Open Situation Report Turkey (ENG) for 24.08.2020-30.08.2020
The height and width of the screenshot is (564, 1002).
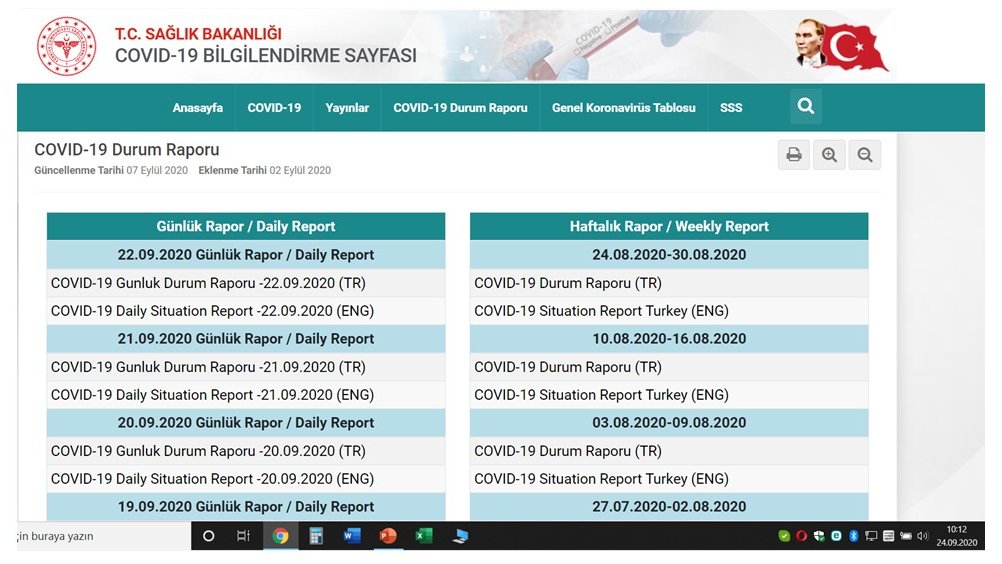point(601,311)
